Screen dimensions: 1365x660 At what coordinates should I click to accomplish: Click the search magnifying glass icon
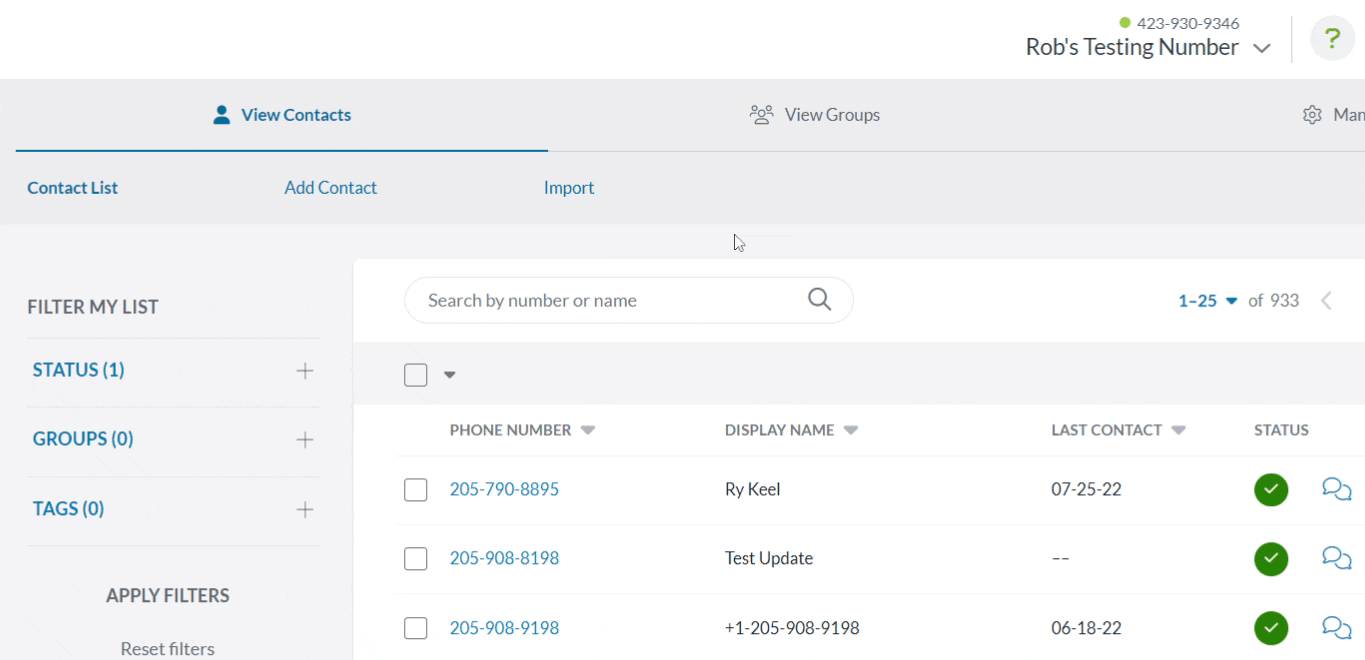click(818, 299)
